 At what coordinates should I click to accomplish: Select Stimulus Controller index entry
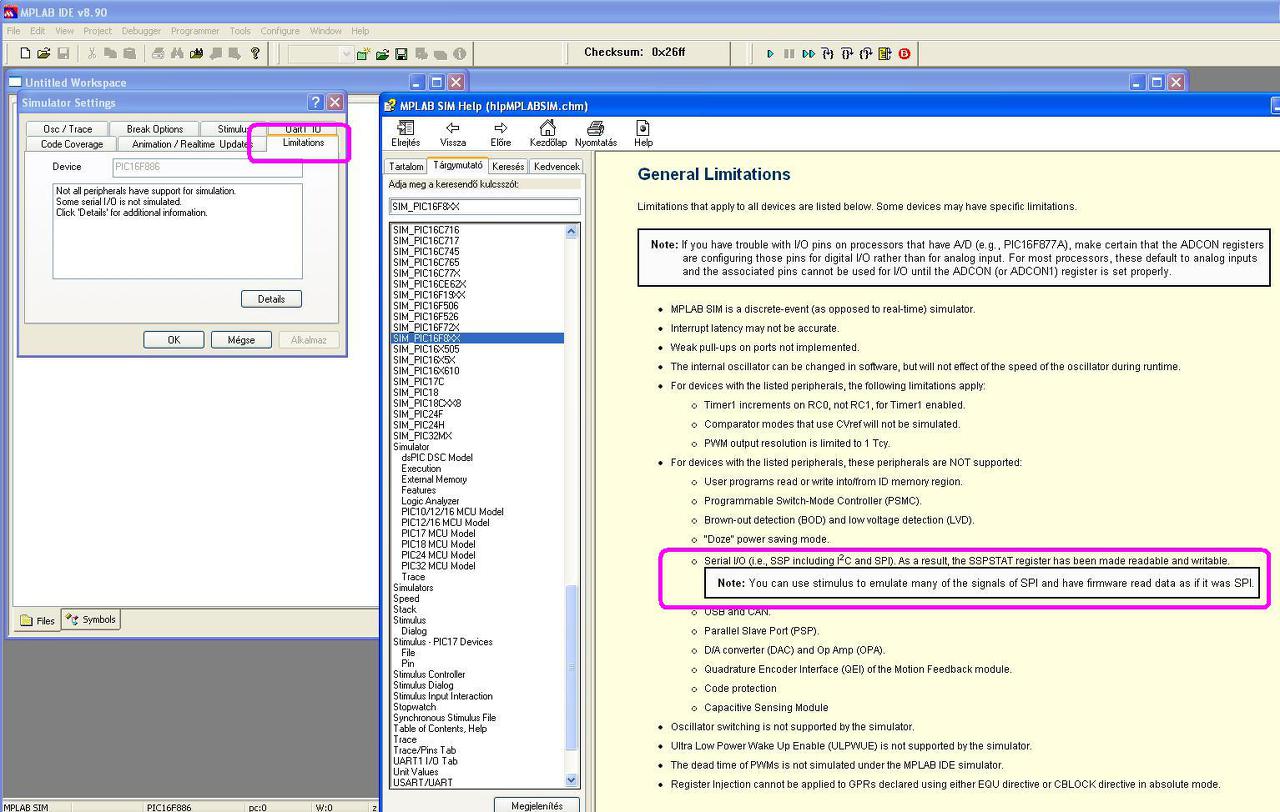coord(429,675)
